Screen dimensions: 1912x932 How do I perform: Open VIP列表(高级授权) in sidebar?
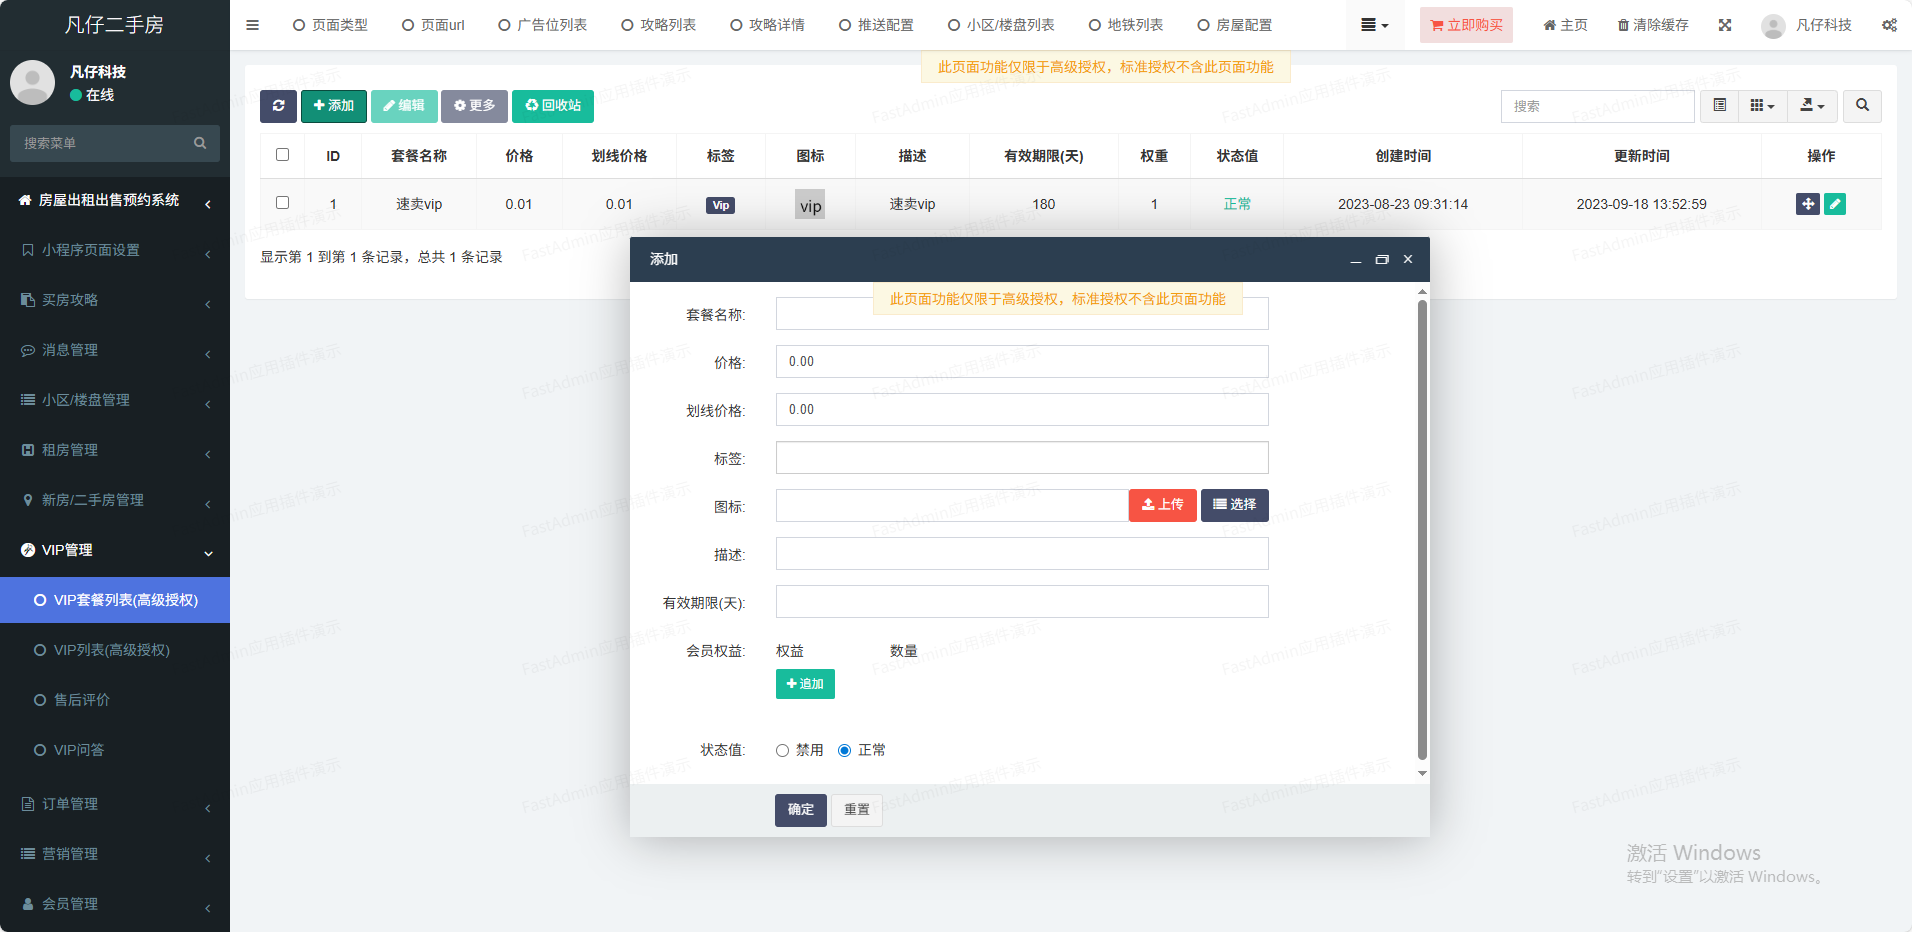click(x=111, y=650)
